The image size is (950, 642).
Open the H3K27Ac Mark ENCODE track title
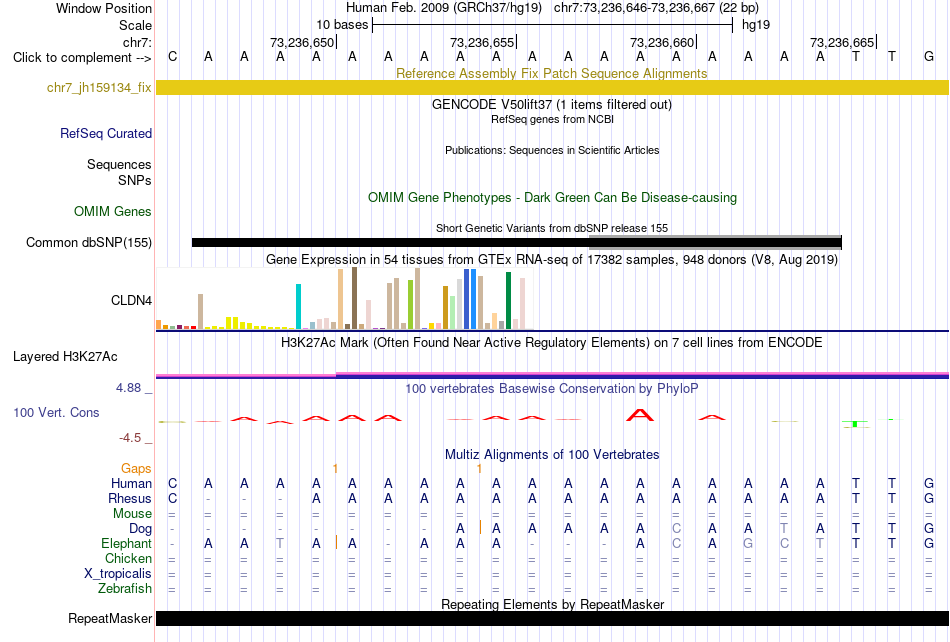click(552, 343)
